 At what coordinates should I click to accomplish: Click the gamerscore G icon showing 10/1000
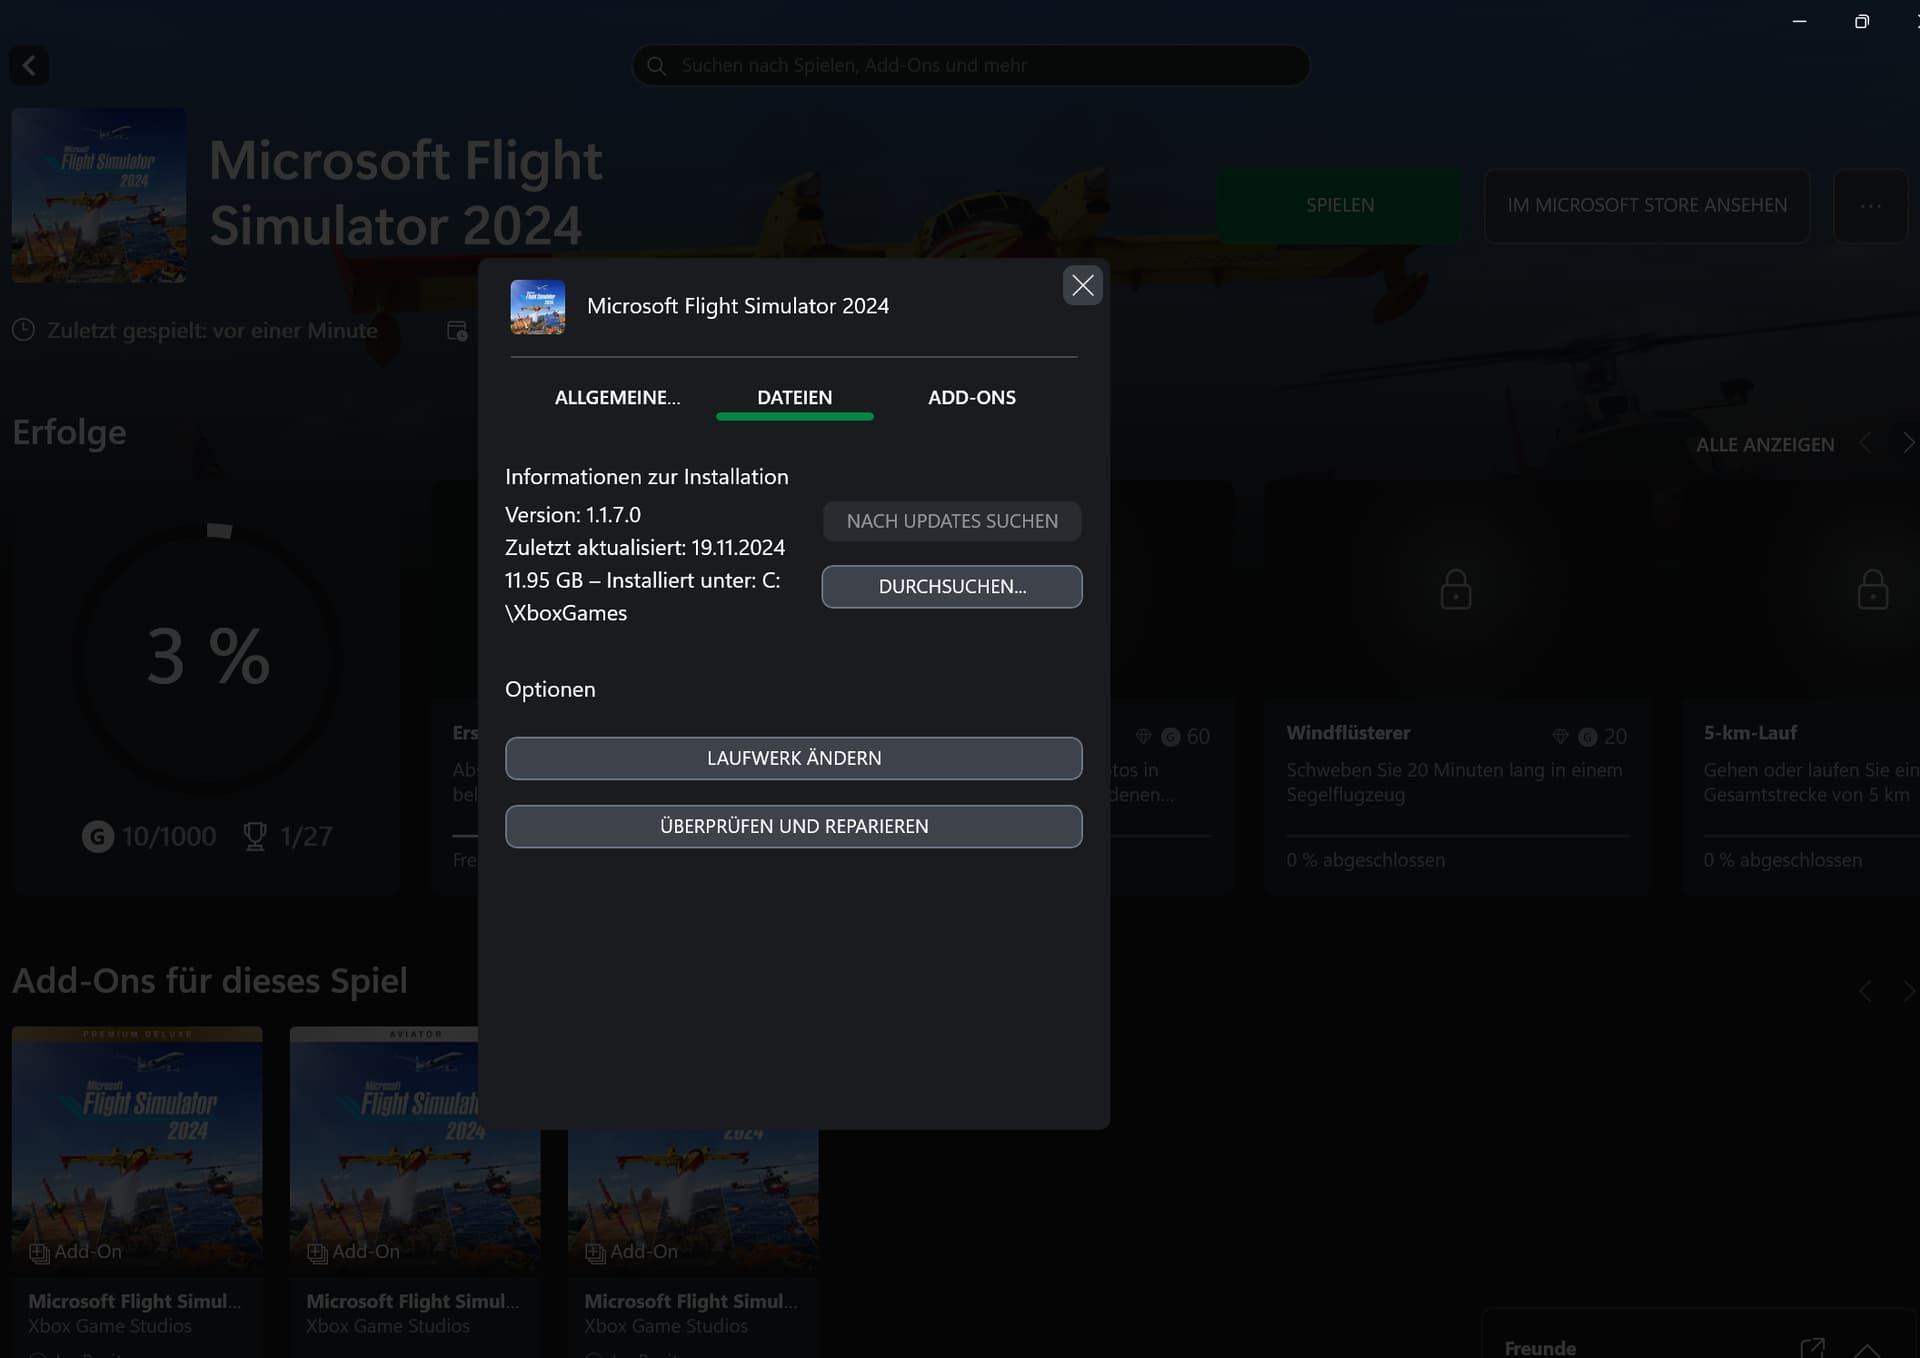click(97, 836)
